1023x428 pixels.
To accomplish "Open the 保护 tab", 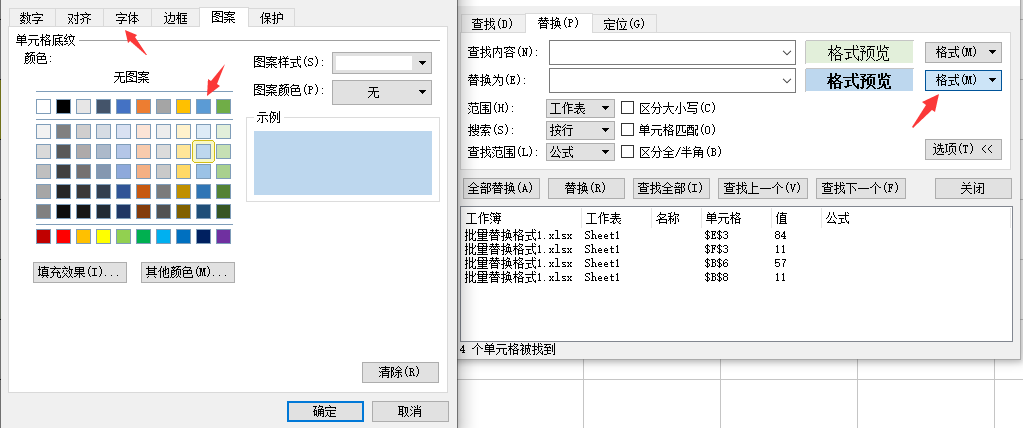I will coord(271,18).
